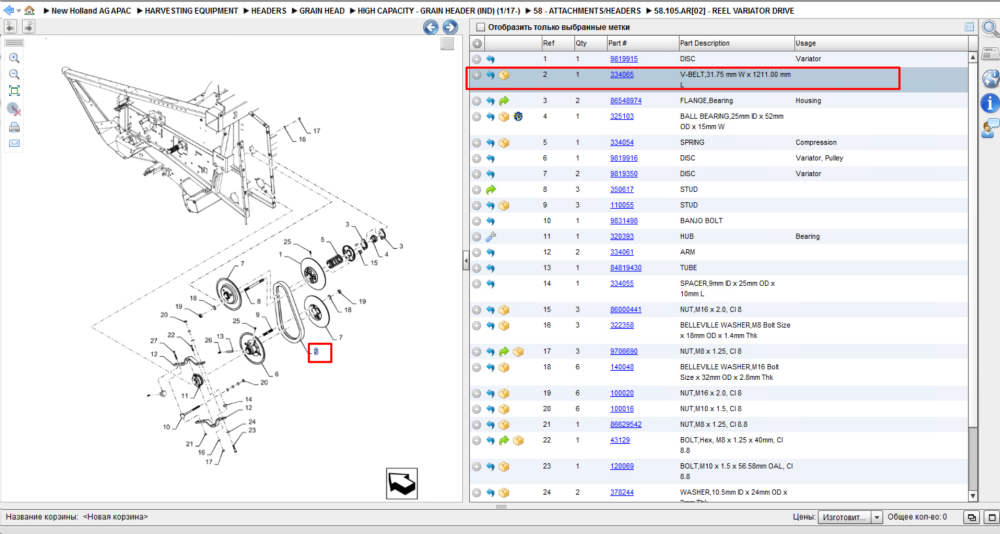Click the column layout icon above the table
The height and width of the screenshot is (534, 1000).
tap(969, 27)
